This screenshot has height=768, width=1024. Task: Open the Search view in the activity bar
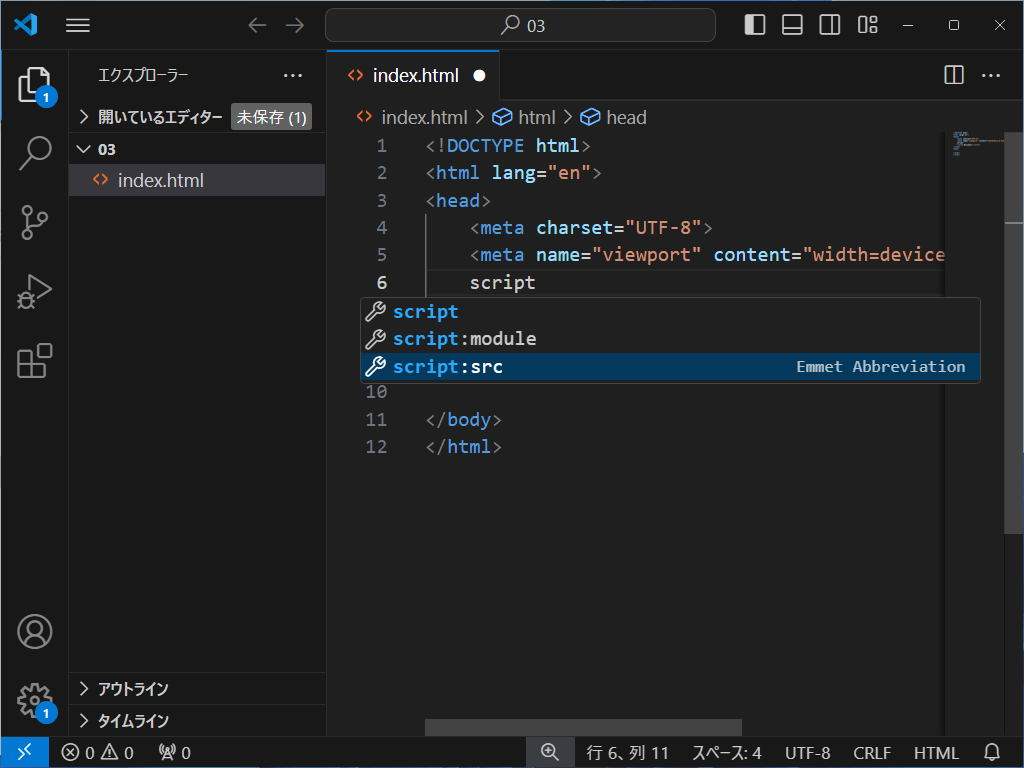[x=35, y=152]
